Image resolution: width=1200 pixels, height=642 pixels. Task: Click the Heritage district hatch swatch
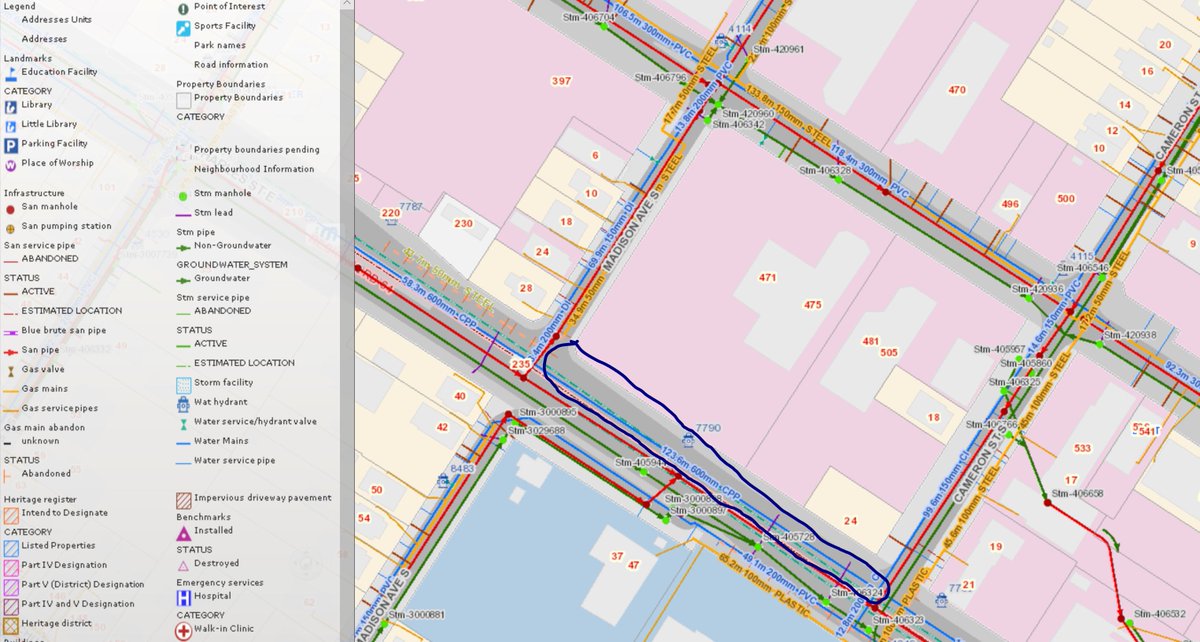(11, 624)
